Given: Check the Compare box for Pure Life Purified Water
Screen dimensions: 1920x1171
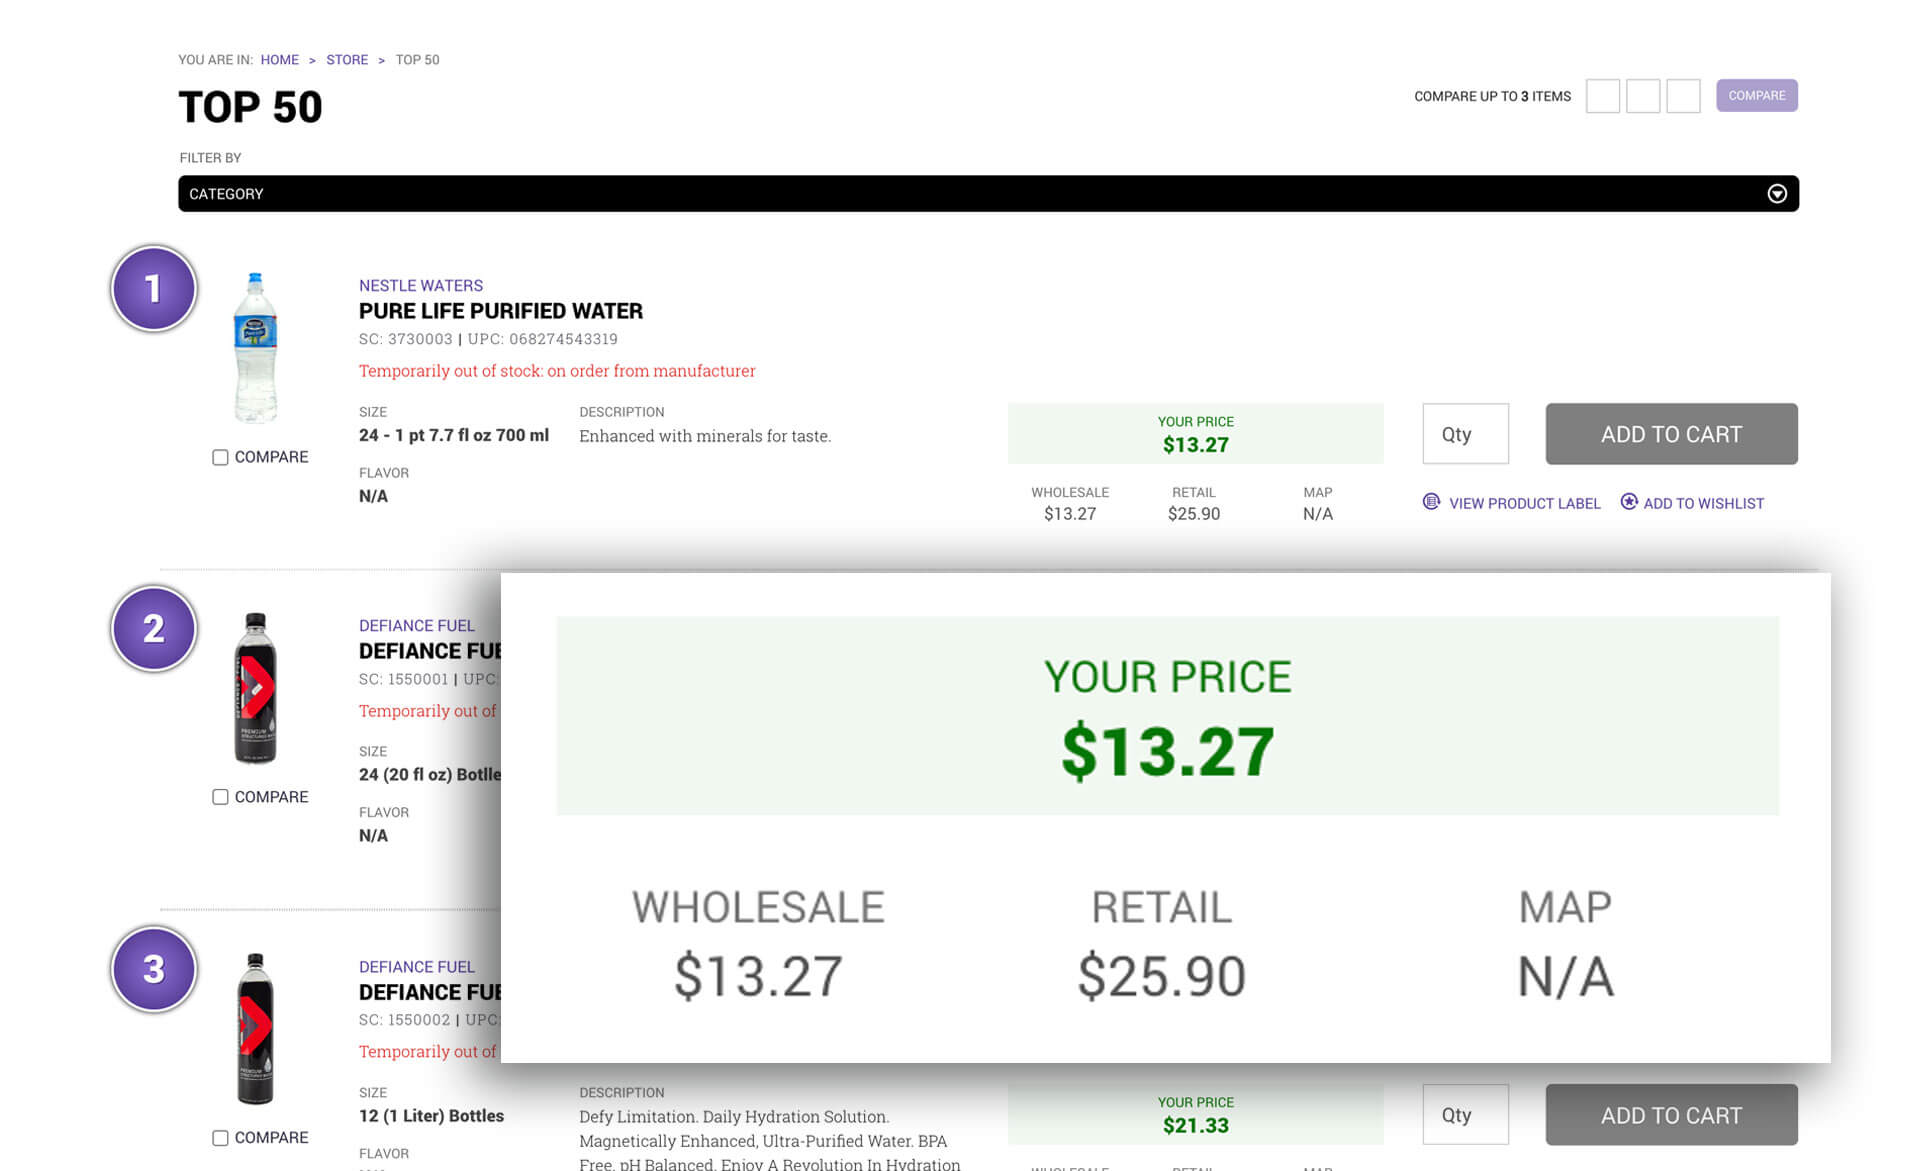Looking at the screenshot, I should pos(219,457).
